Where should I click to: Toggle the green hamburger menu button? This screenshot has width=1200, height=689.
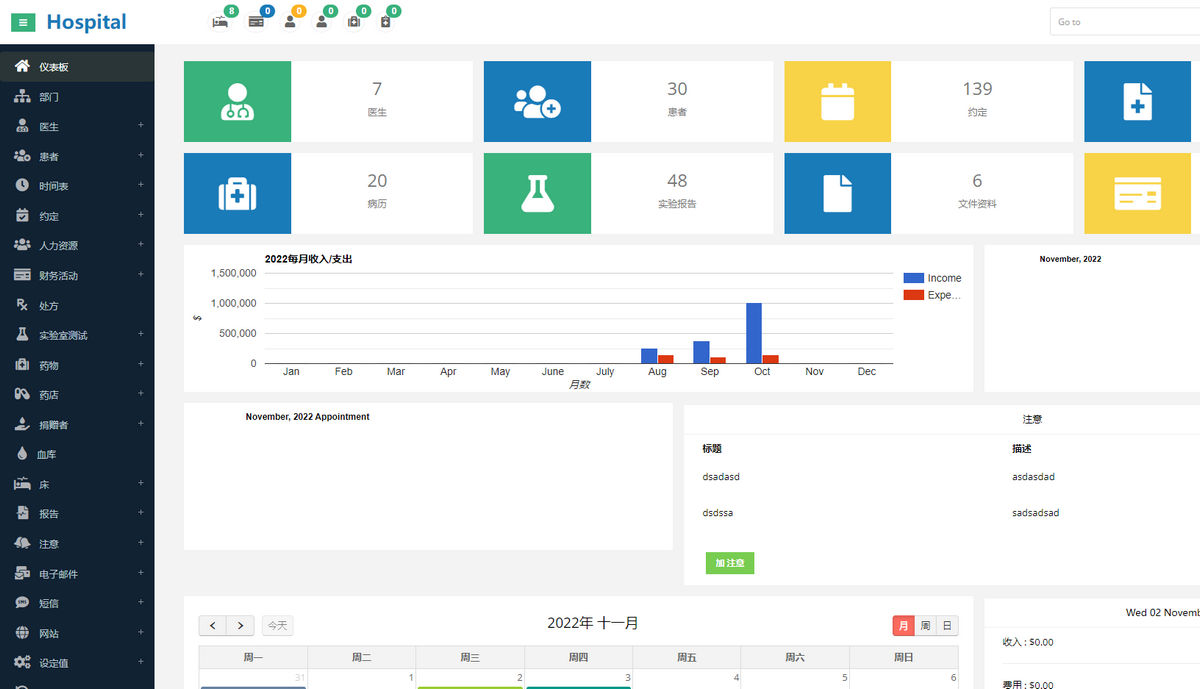point(23,22)
